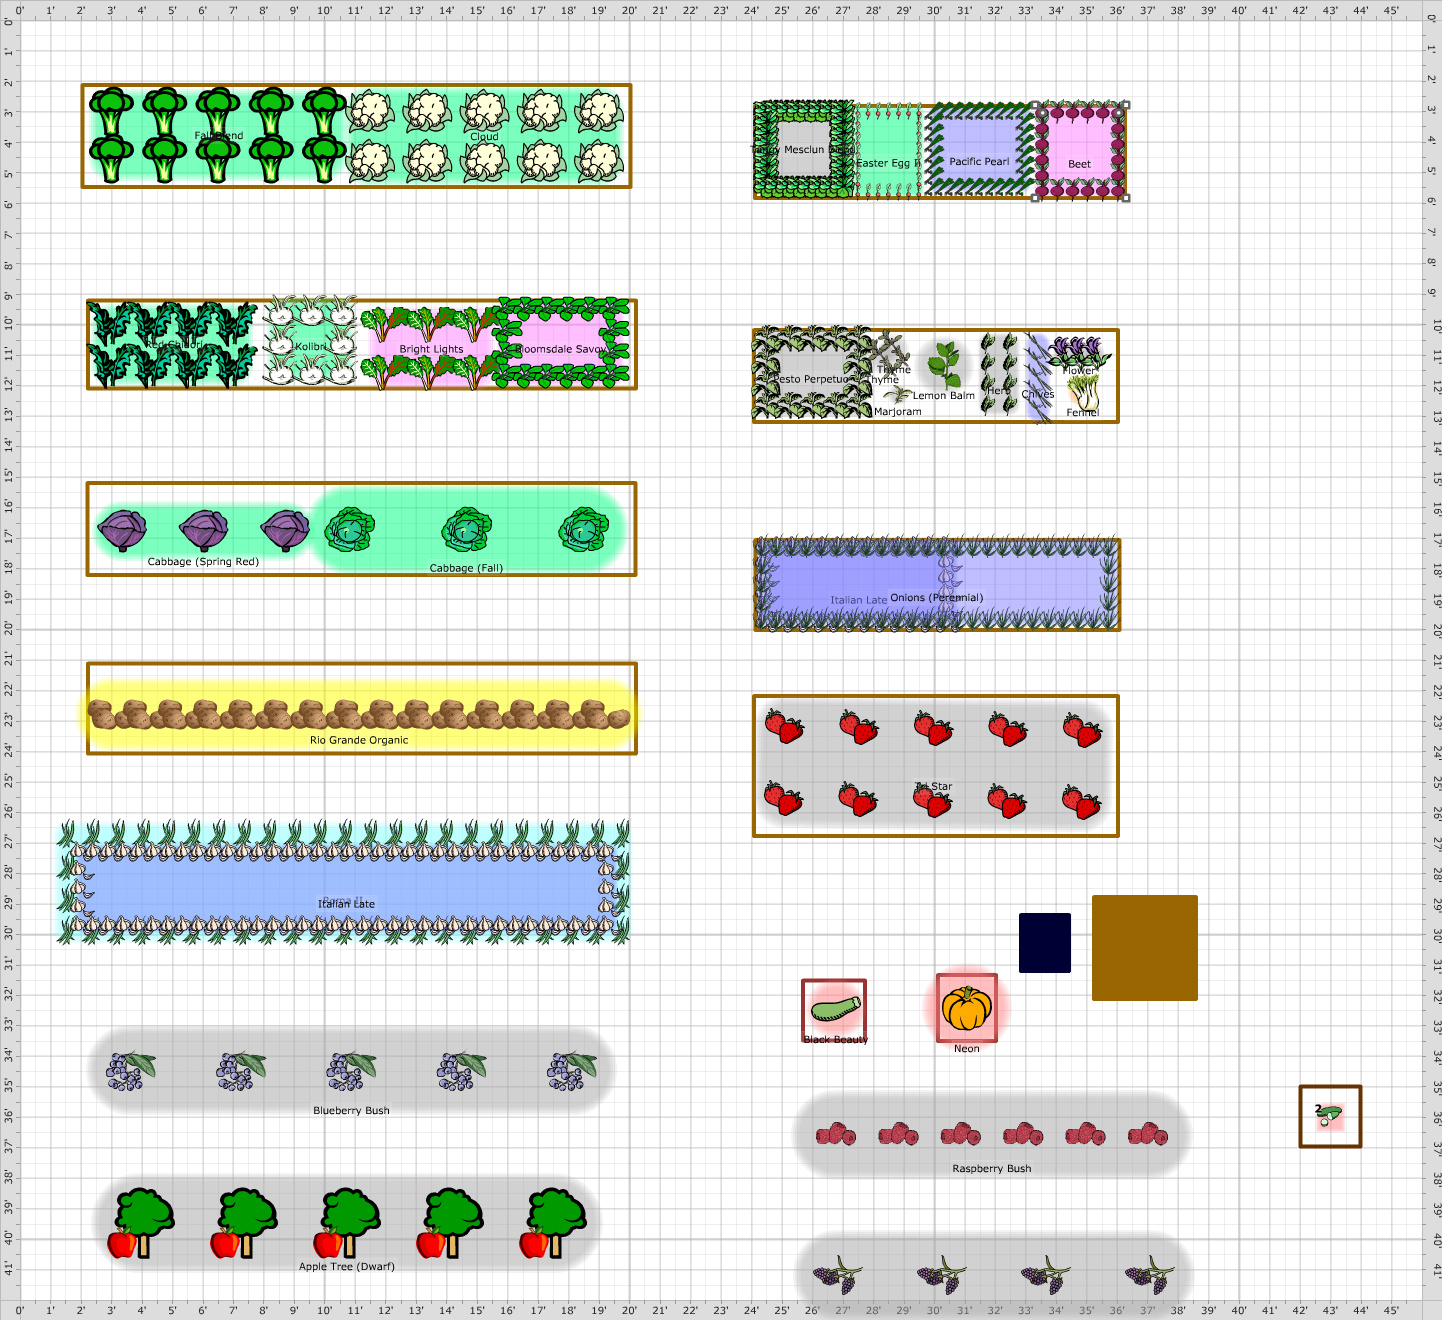
Task: Click the orange Neon pumpkin icon
Action: pyautogui.click(x=967, y=1008)
